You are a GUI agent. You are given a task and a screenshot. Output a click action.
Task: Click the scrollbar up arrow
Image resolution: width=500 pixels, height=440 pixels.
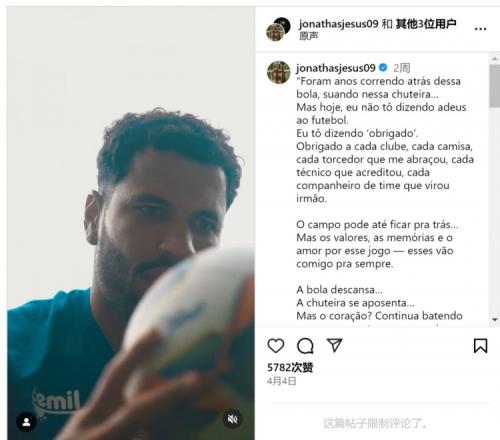tap(495, 59)
